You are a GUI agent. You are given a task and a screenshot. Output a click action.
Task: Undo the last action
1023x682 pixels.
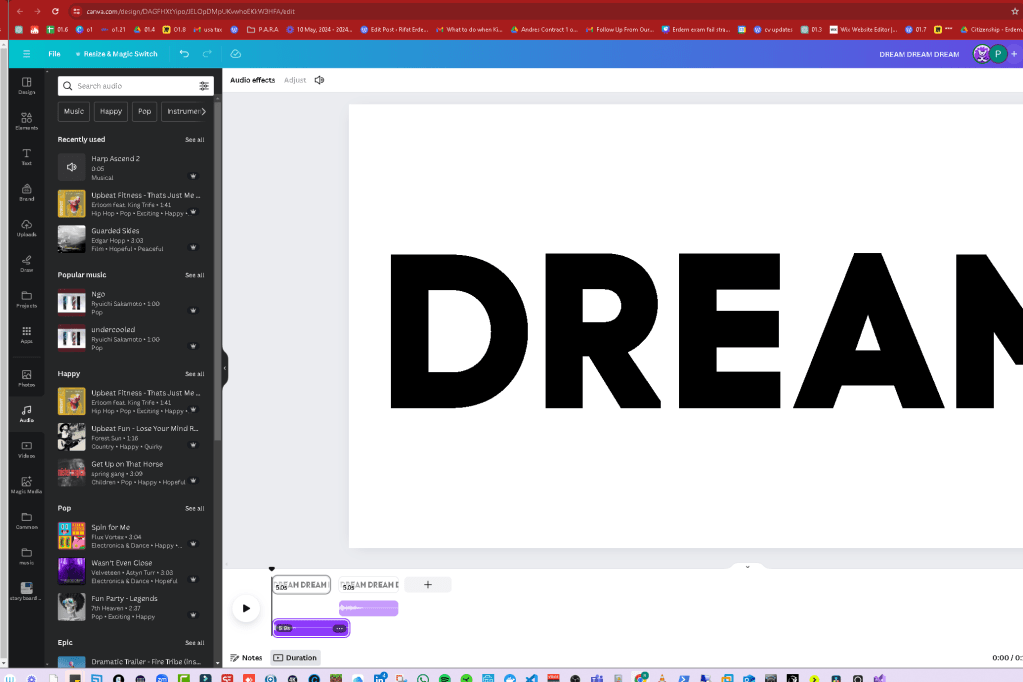point(184,54)
